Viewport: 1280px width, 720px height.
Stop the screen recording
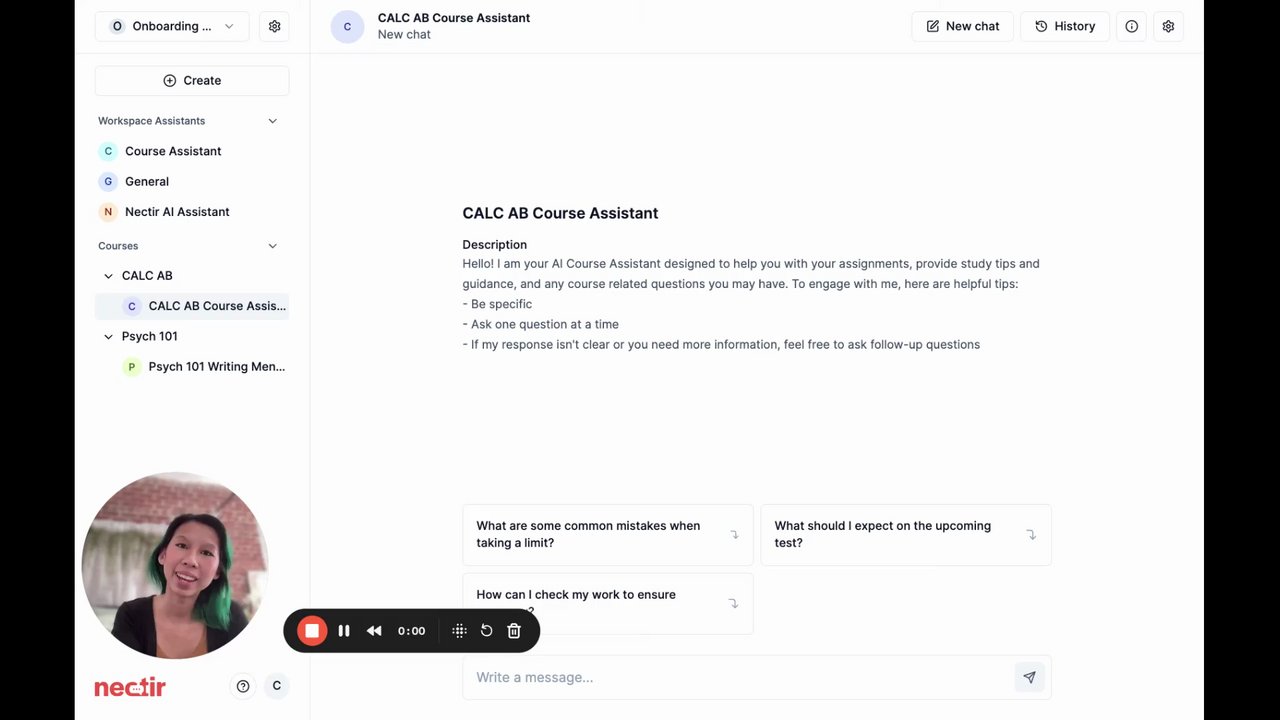312,631
